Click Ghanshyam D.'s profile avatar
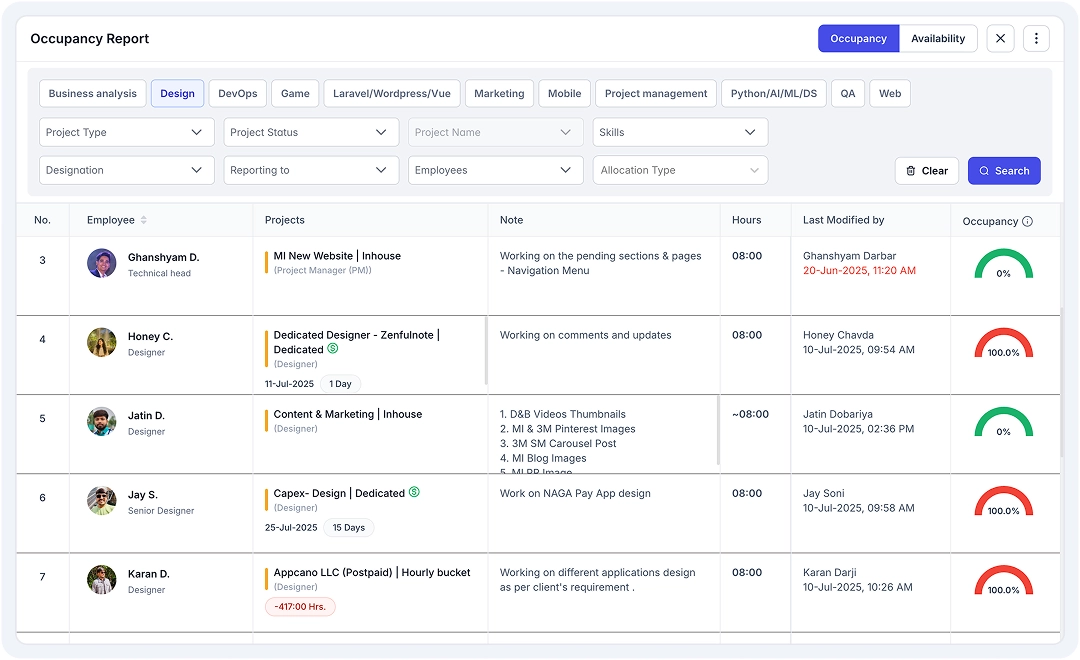Viewport: 1080px width, 660px height. pos(101,264)
